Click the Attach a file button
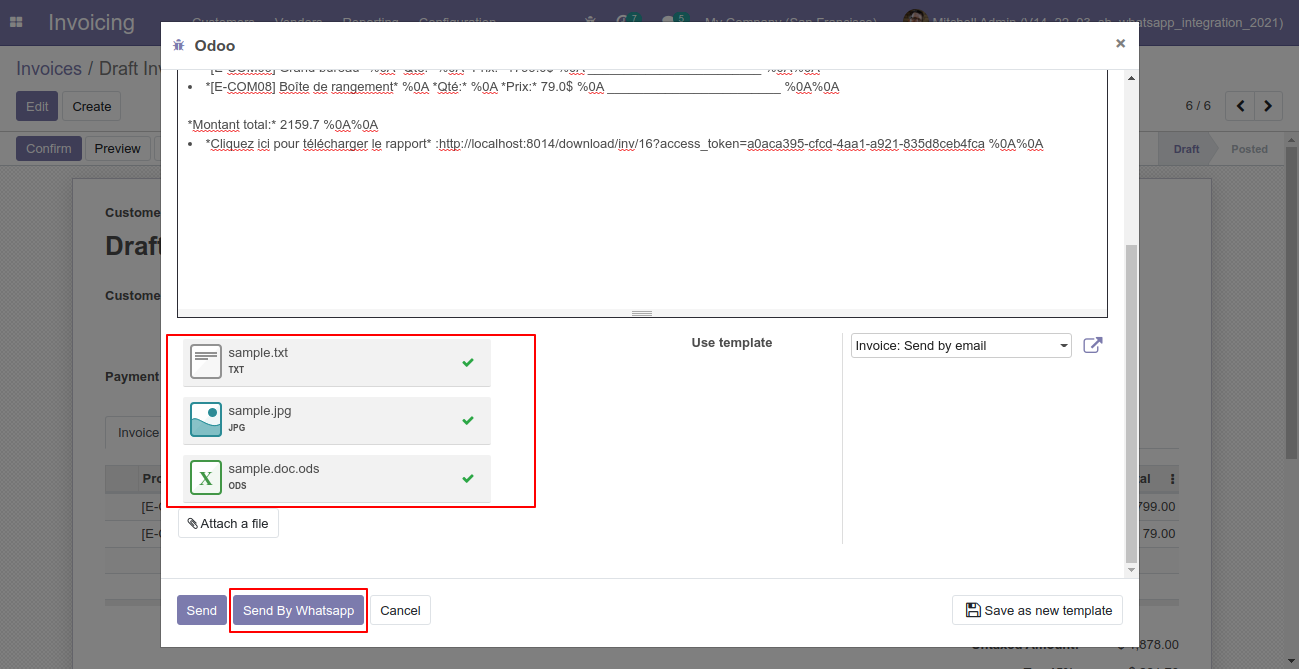This screenshot has width=1299, height=669. [228, 523]
